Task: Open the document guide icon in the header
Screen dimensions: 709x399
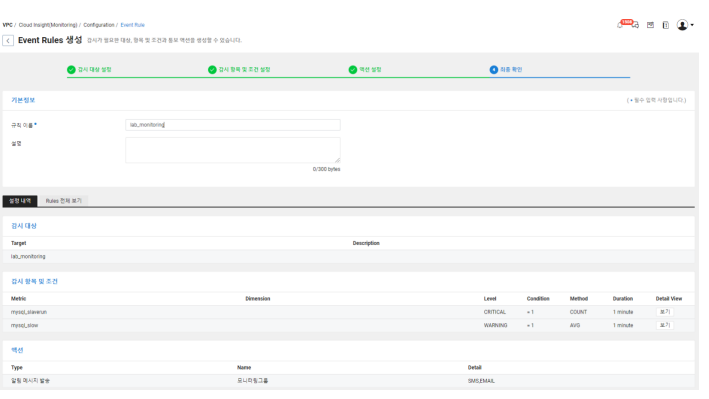Action: 666,25
